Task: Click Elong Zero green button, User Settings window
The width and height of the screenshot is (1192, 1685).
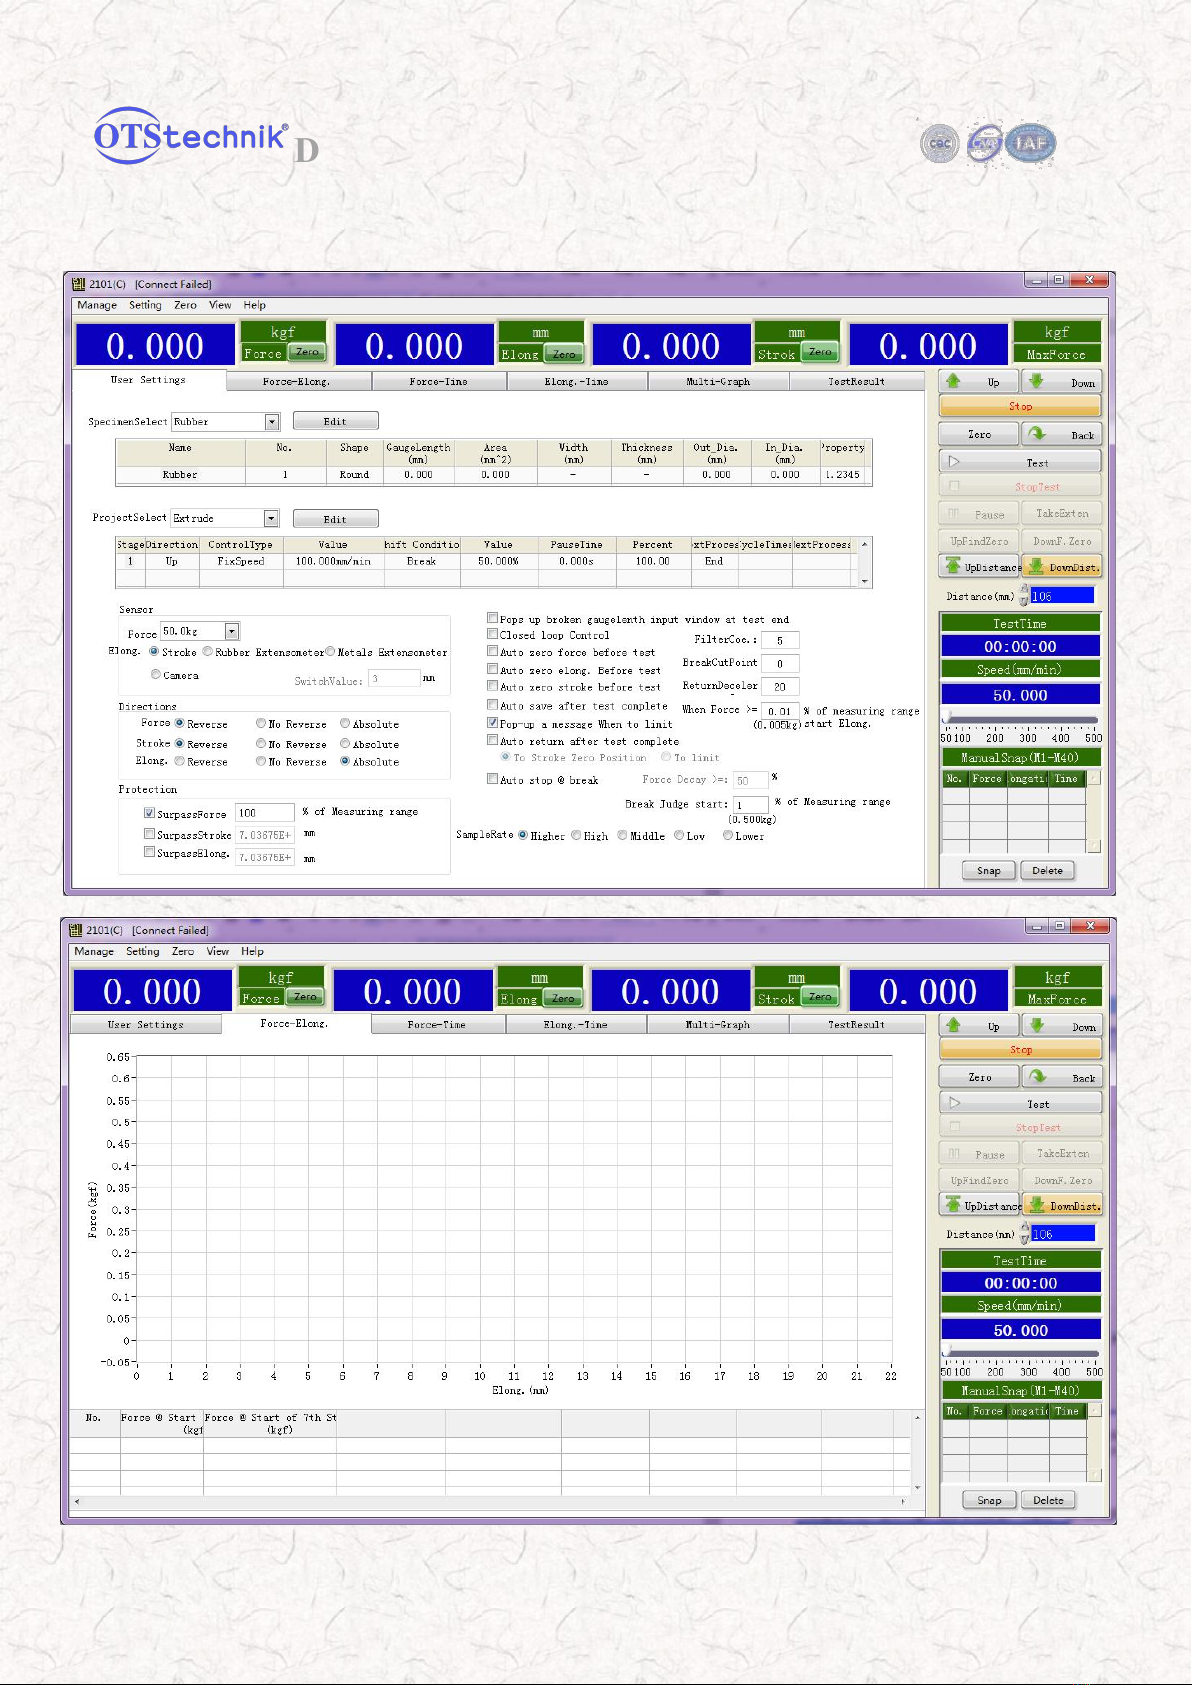Action: 564,353
